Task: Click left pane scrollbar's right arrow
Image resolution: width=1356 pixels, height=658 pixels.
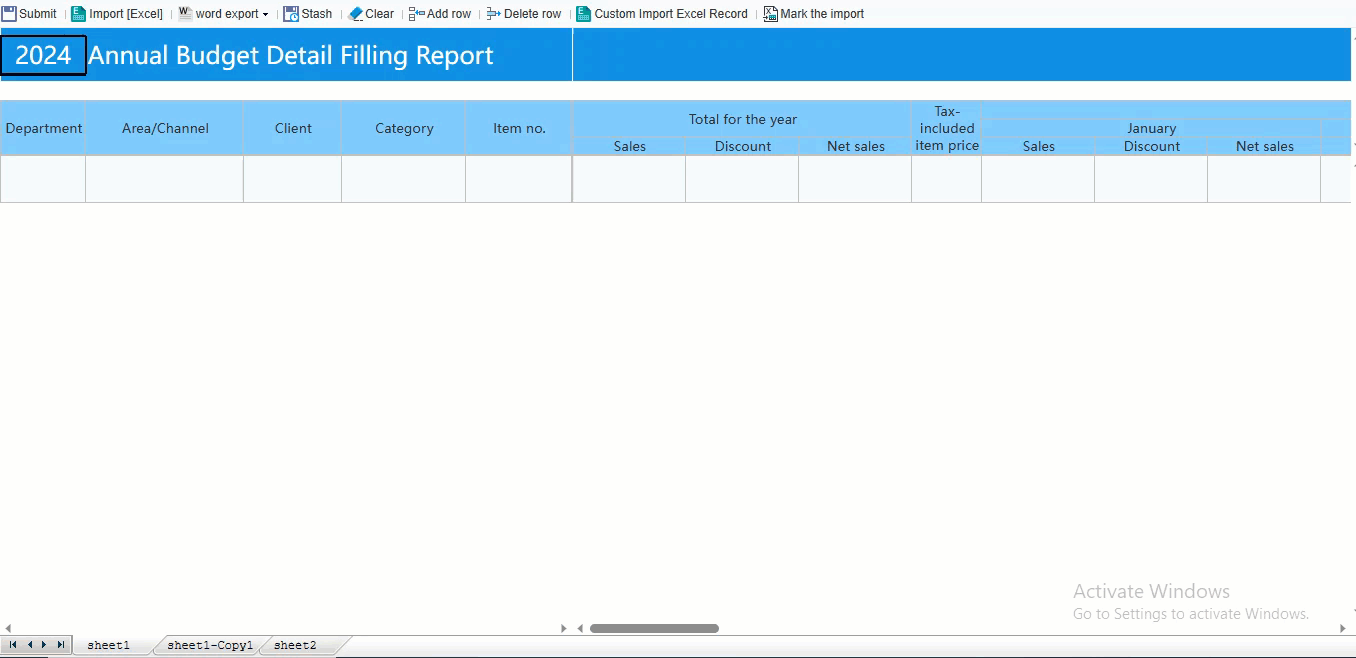Action: (x=564, y=628)
